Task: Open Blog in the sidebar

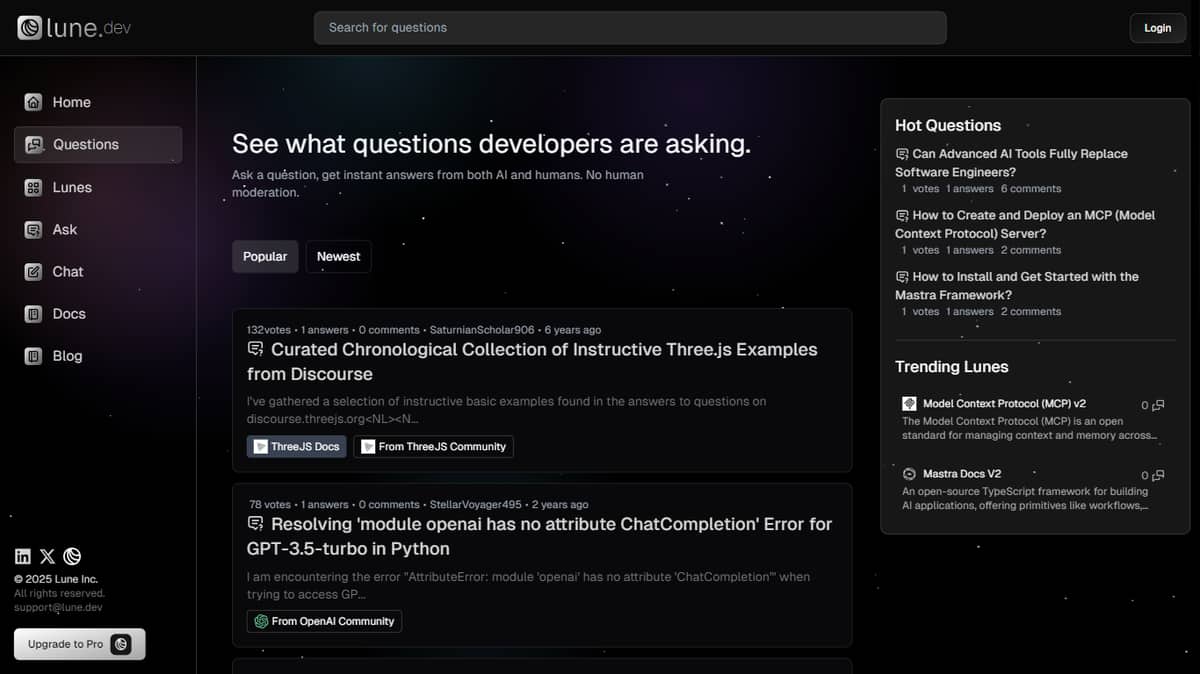Action: (x=98, y=355)
